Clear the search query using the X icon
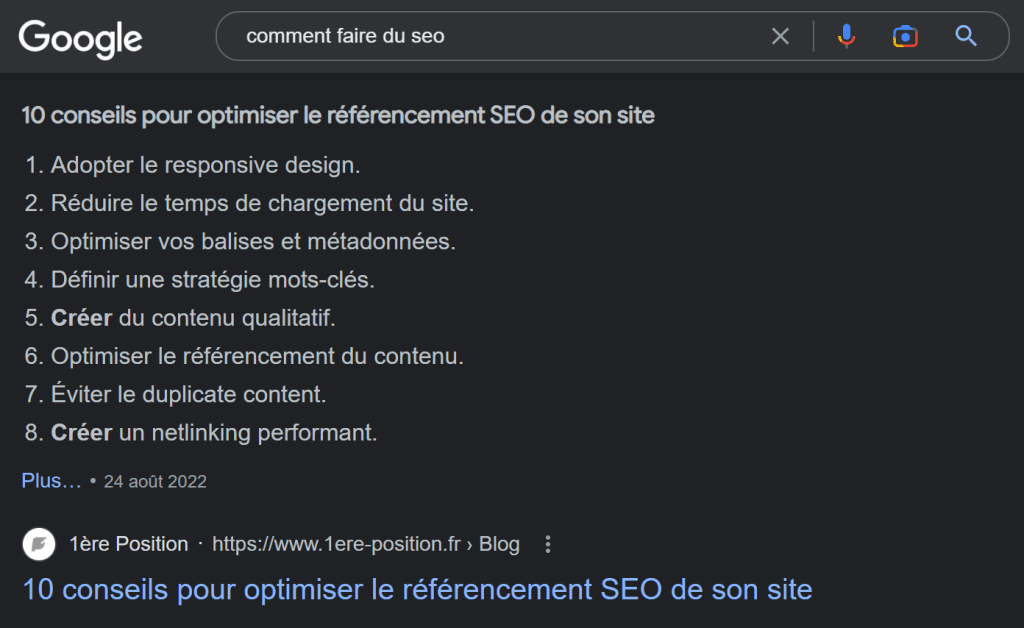Viewport: 1024px width, 628px height. 780,36
